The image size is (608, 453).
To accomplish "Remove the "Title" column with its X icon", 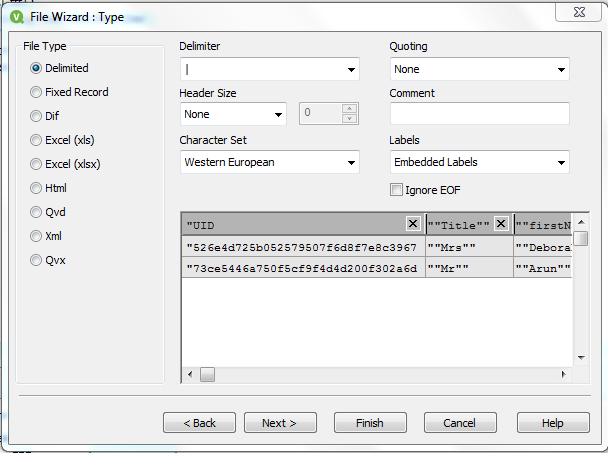I will [501, 224].
